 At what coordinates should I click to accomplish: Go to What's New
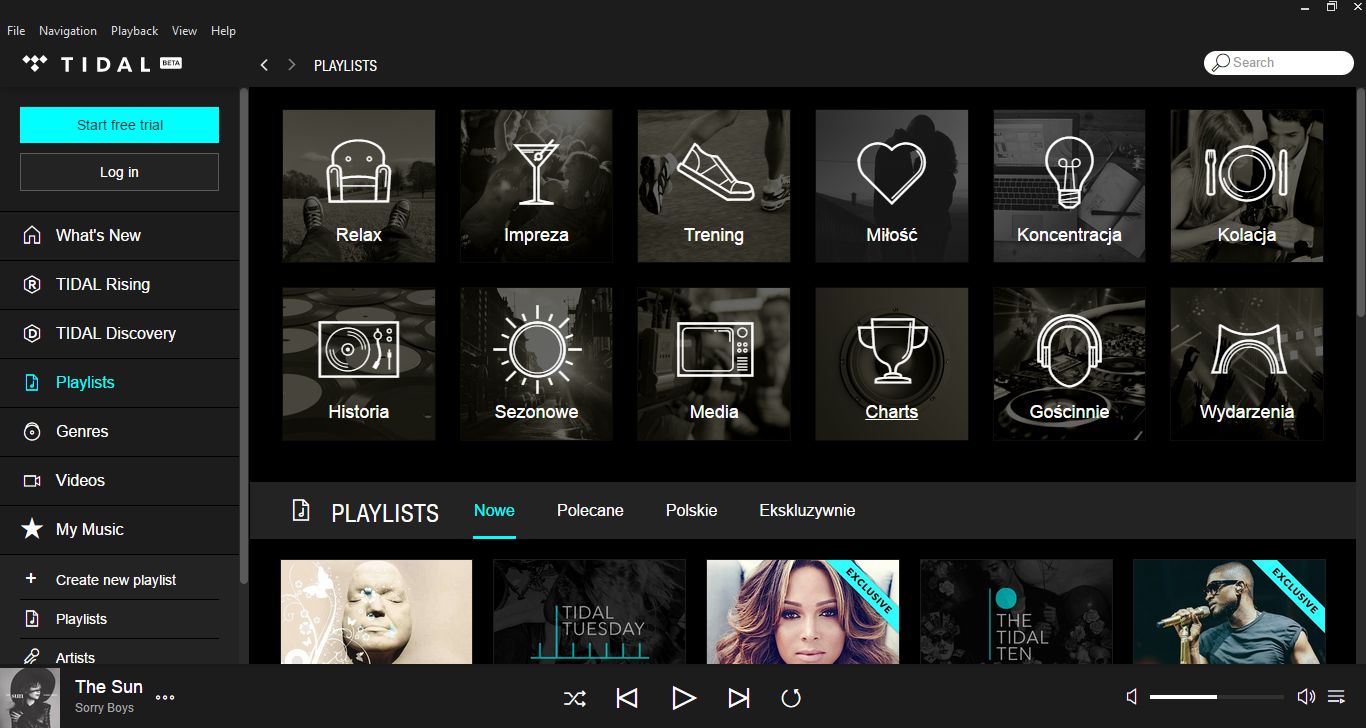pos(119,236)
